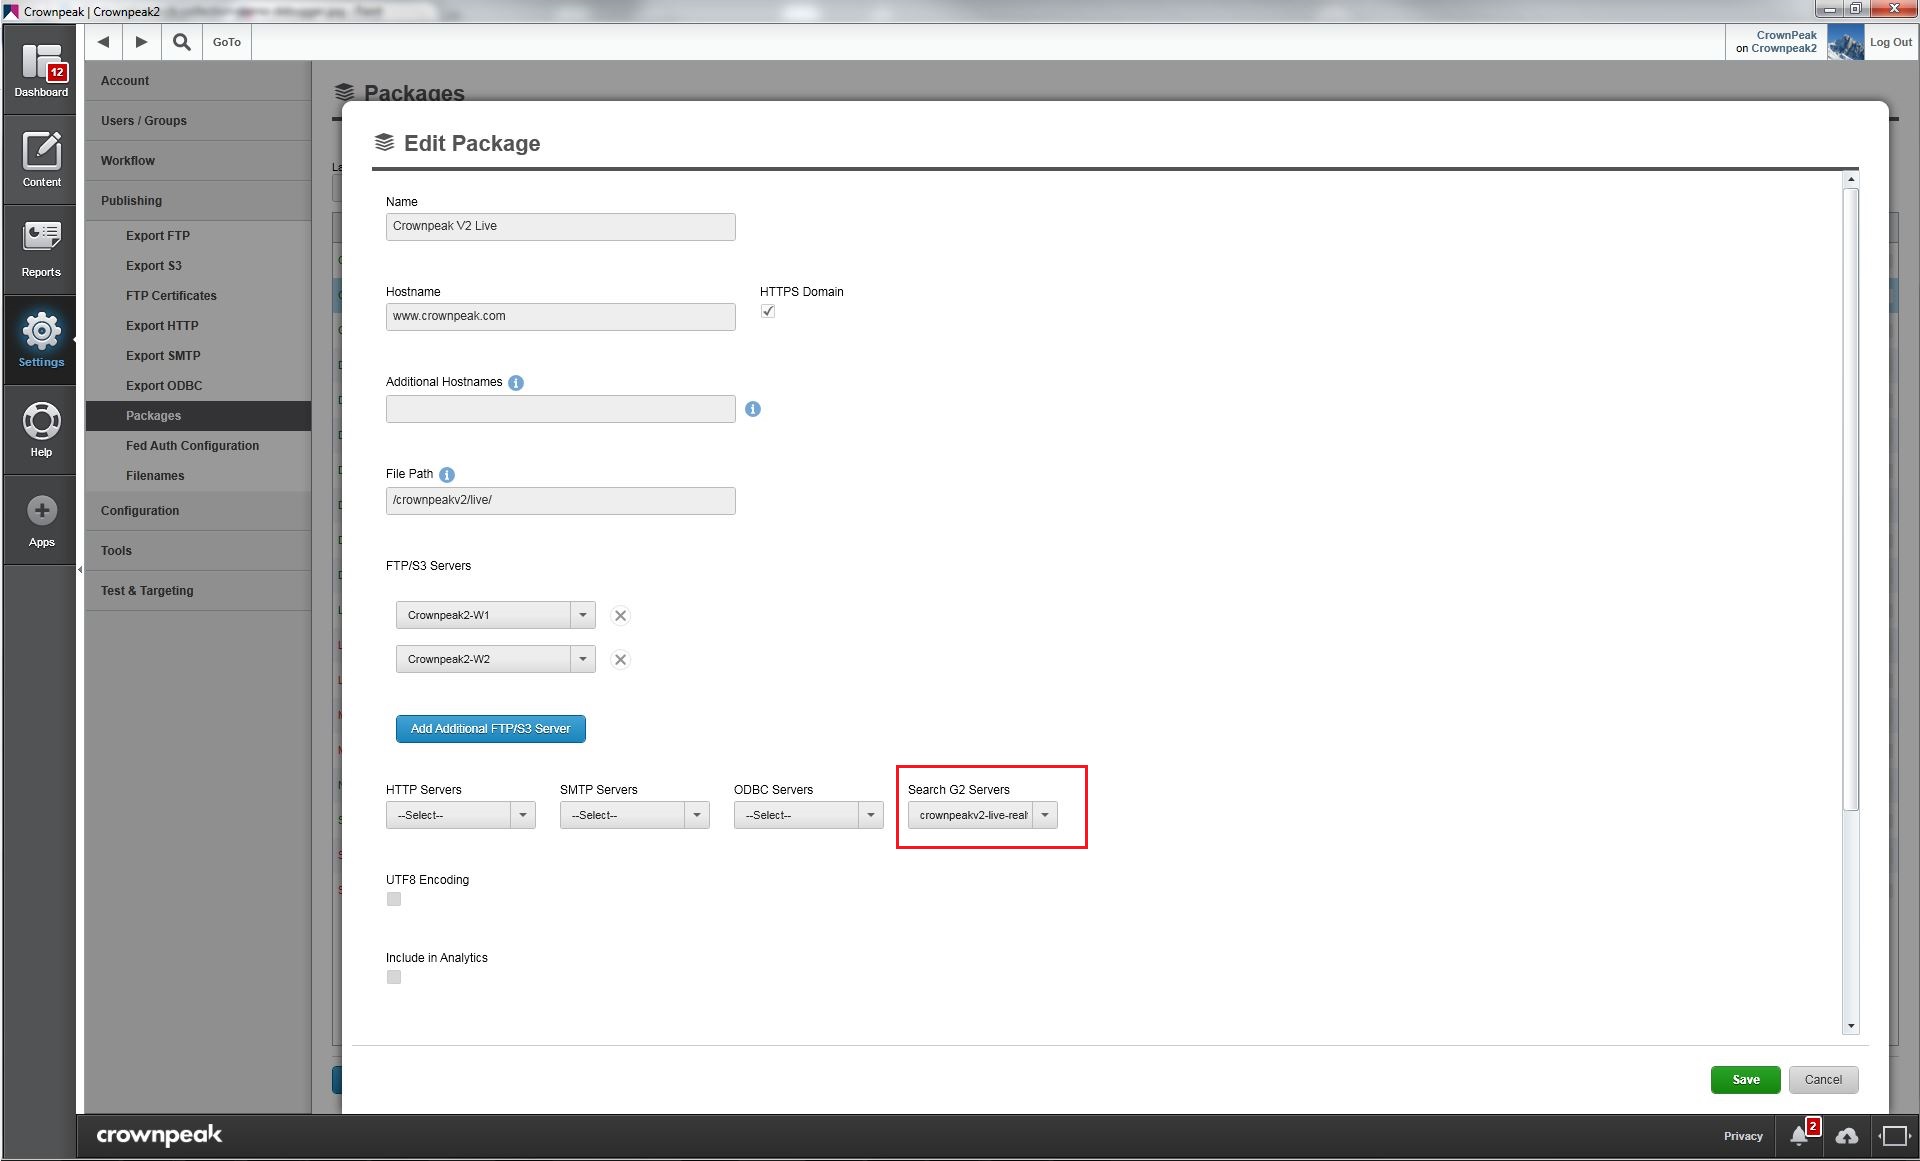Click the dialog scrollbar up arrow
The width and height of the screenshot is (1920, 1161).
[x=1851, y=180]
